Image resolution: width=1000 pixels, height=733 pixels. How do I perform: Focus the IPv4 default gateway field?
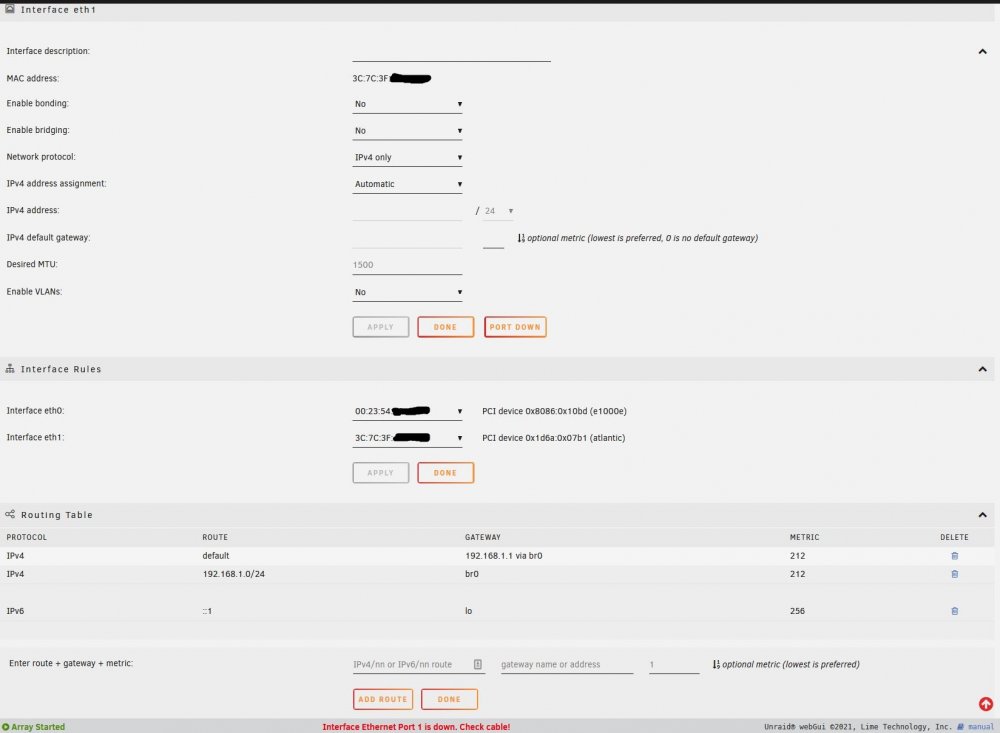[407, 238]
